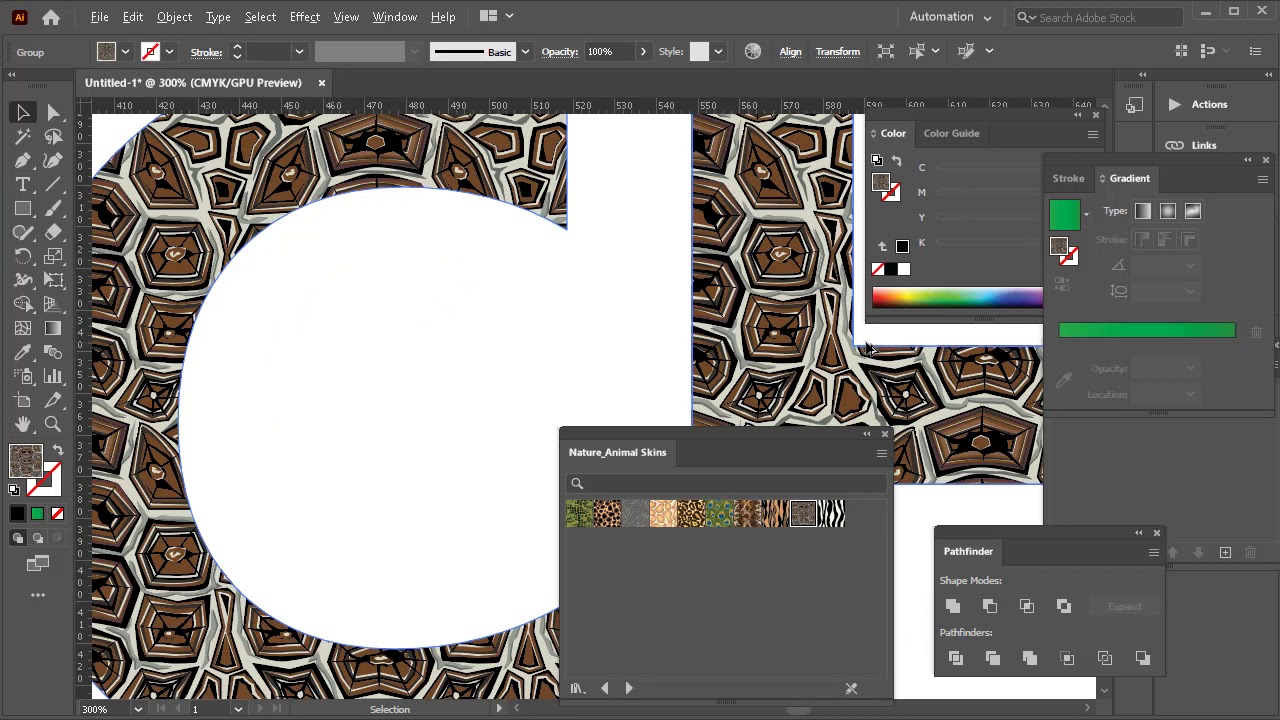The image size is (1280, 720).
Task: Select the Hand tool
Action: [23, 425]
